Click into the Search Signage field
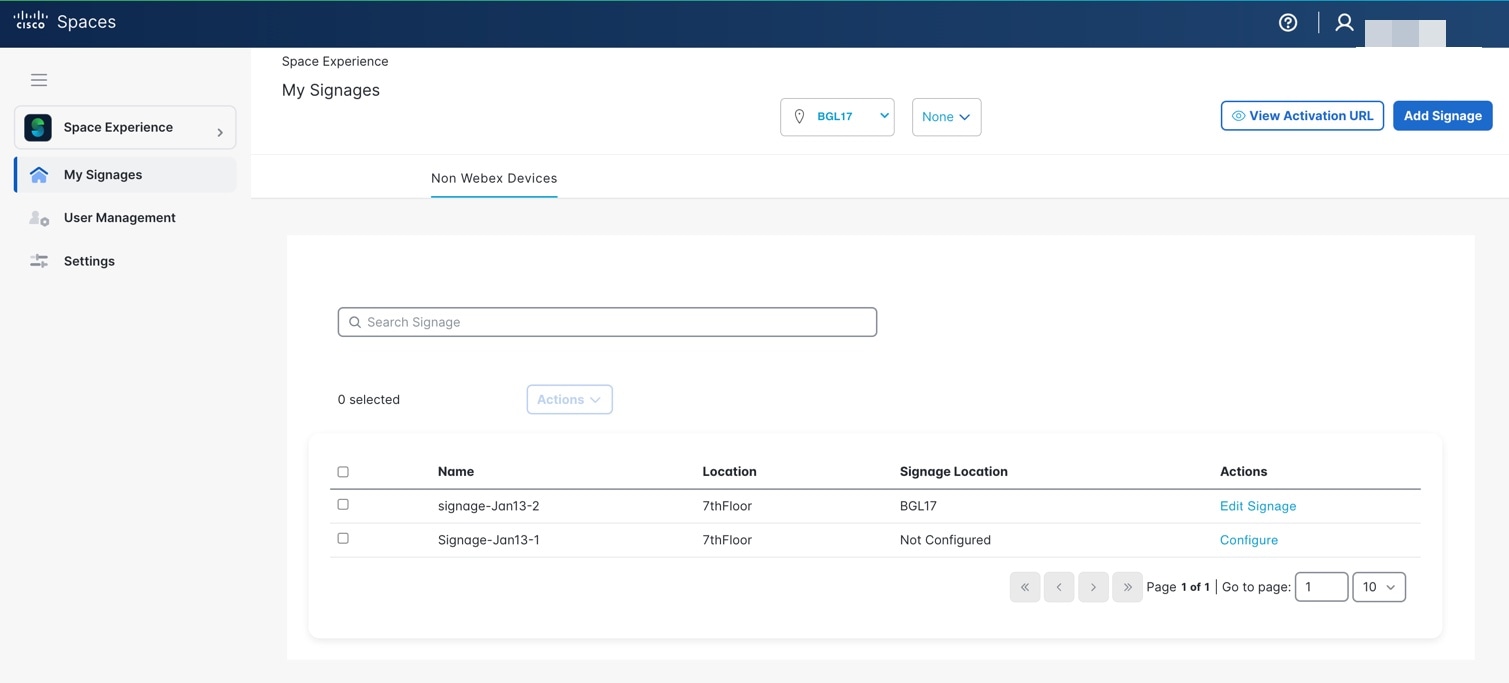The width and height of the screenshot is (1509, 683). pos(607,322)
